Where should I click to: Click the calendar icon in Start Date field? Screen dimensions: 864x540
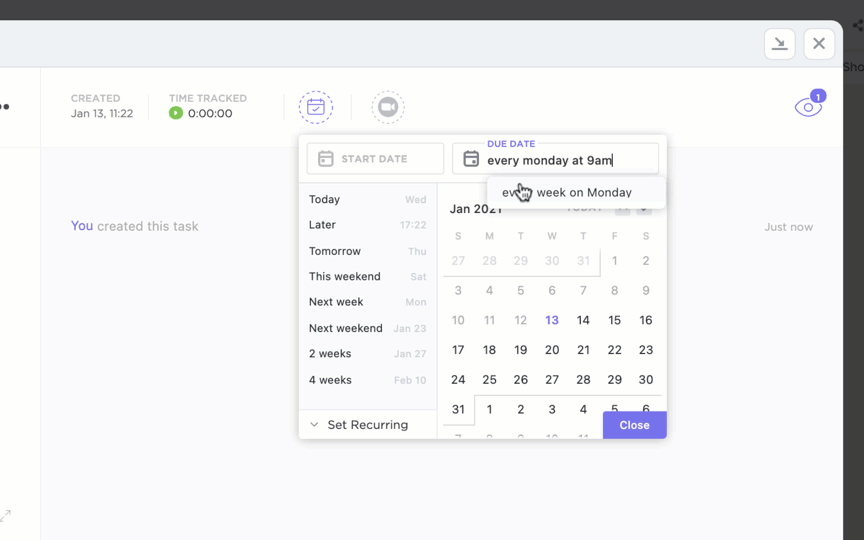coord(326,159)
